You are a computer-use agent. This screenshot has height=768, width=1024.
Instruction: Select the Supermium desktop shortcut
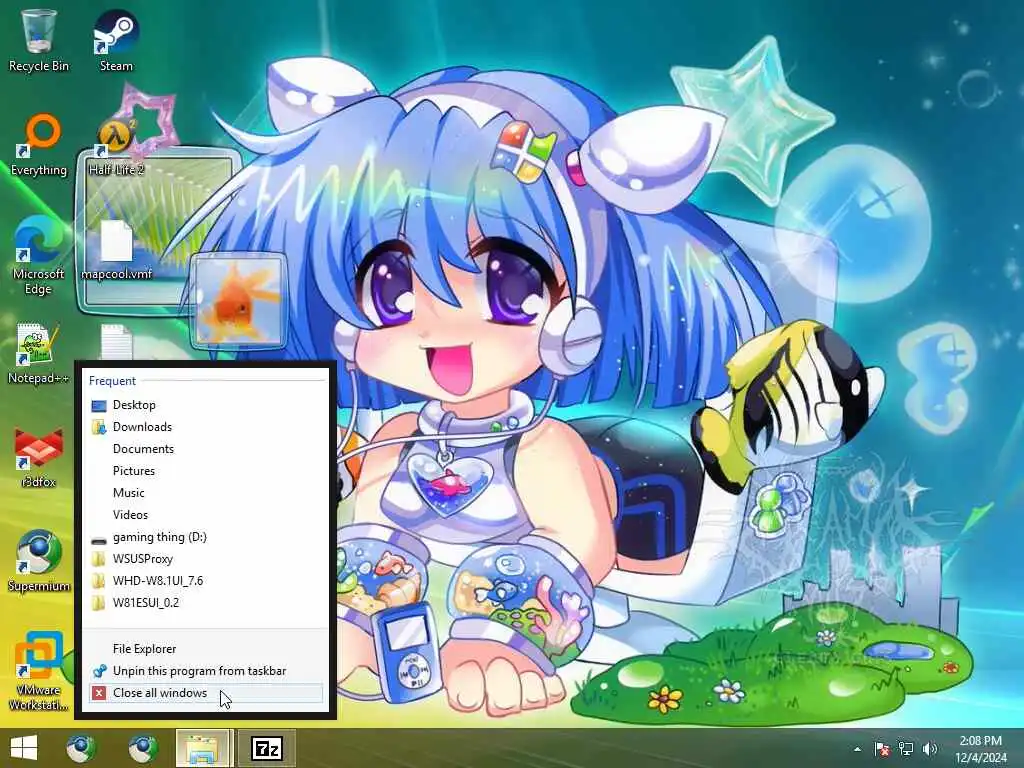click(39, 561)
